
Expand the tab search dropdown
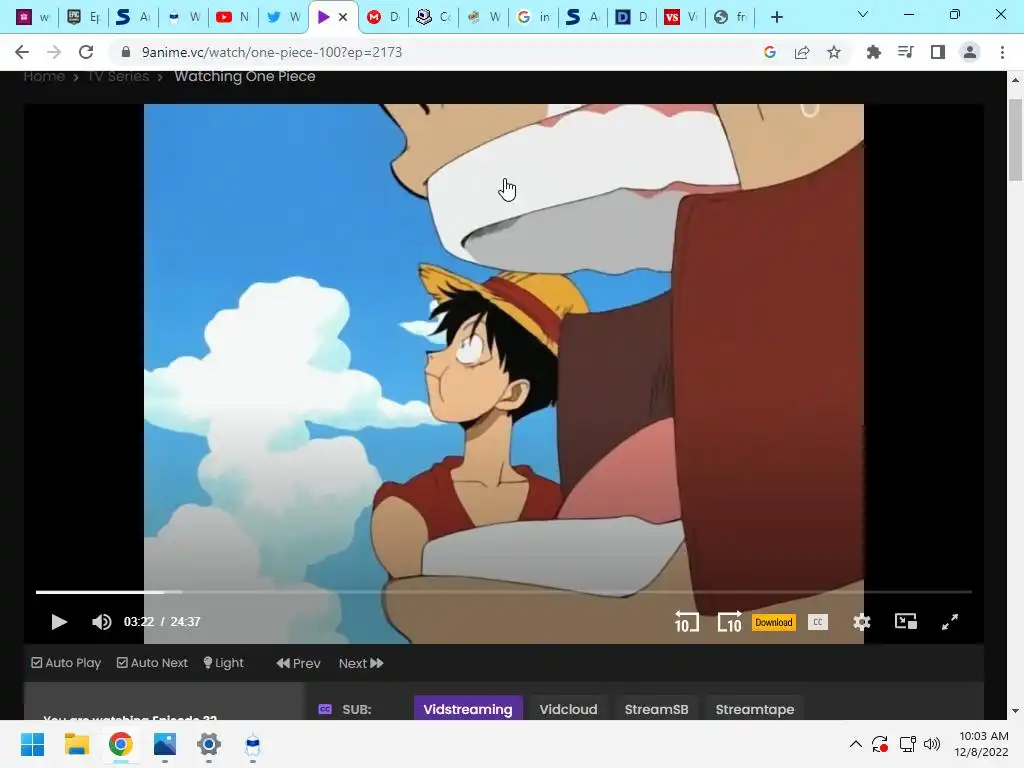pyautogui.click(x=863, y=14)
